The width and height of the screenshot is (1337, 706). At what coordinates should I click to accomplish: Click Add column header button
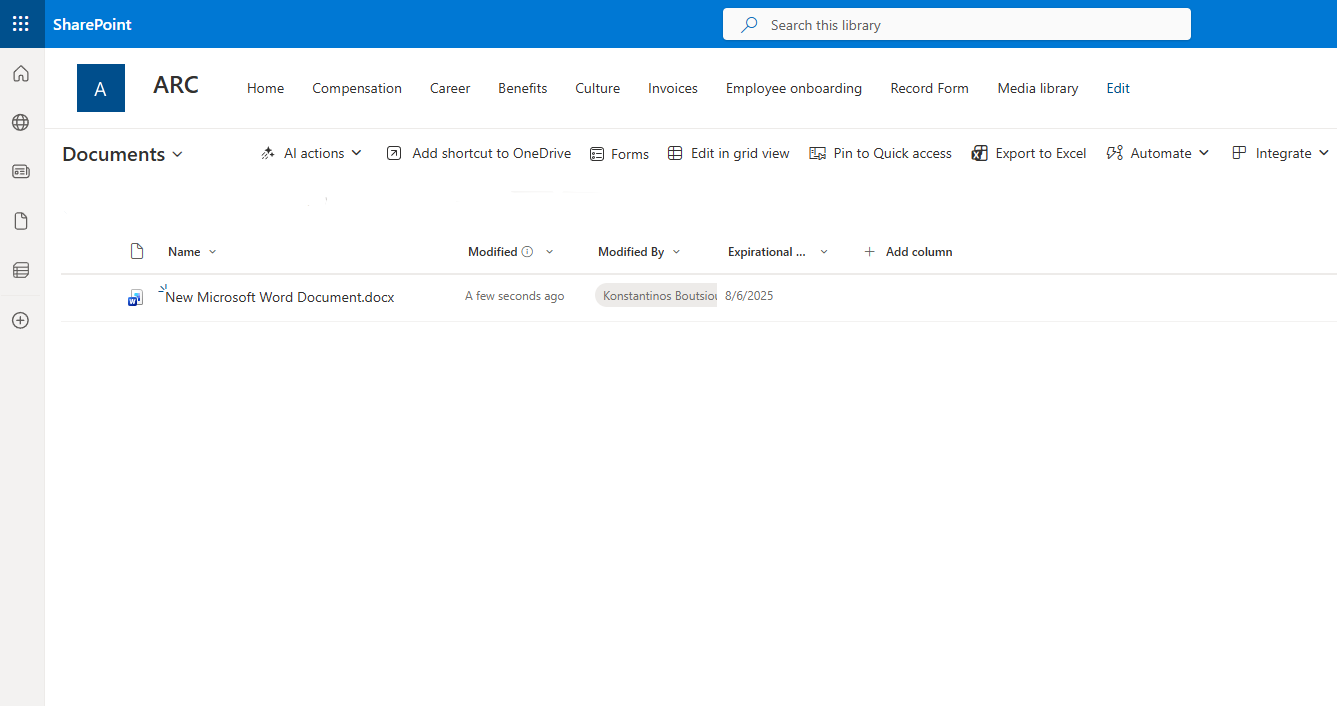click(x=908, y=252)
